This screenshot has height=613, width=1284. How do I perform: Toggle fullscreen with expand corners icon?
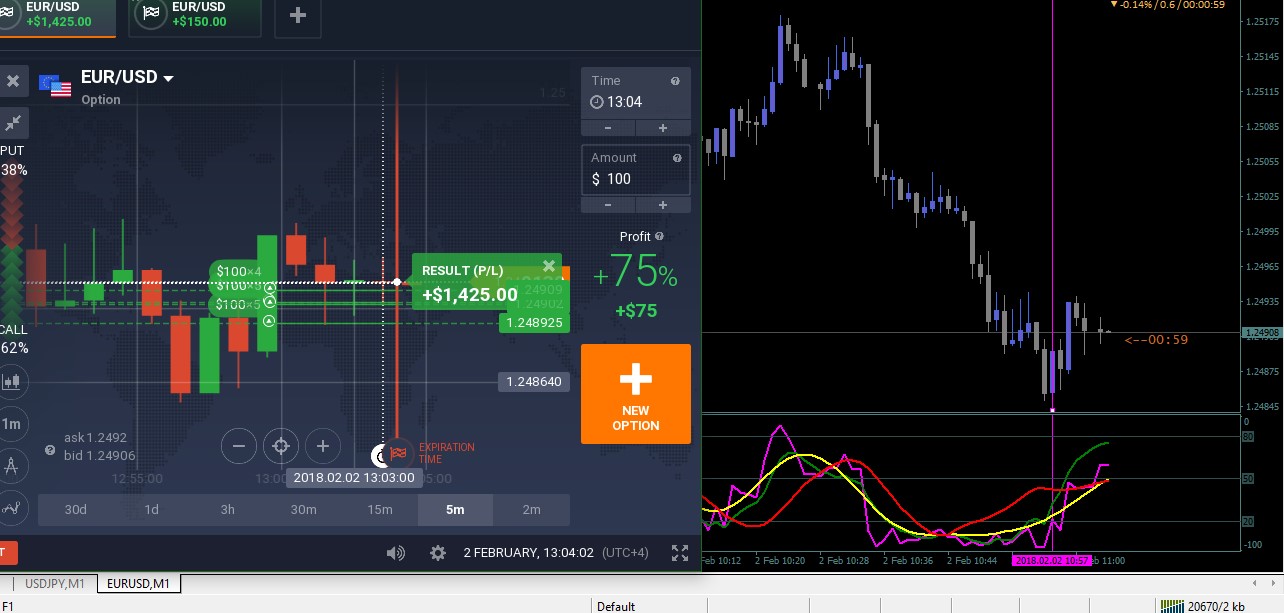pyautogui.click(x=679, y=552)
